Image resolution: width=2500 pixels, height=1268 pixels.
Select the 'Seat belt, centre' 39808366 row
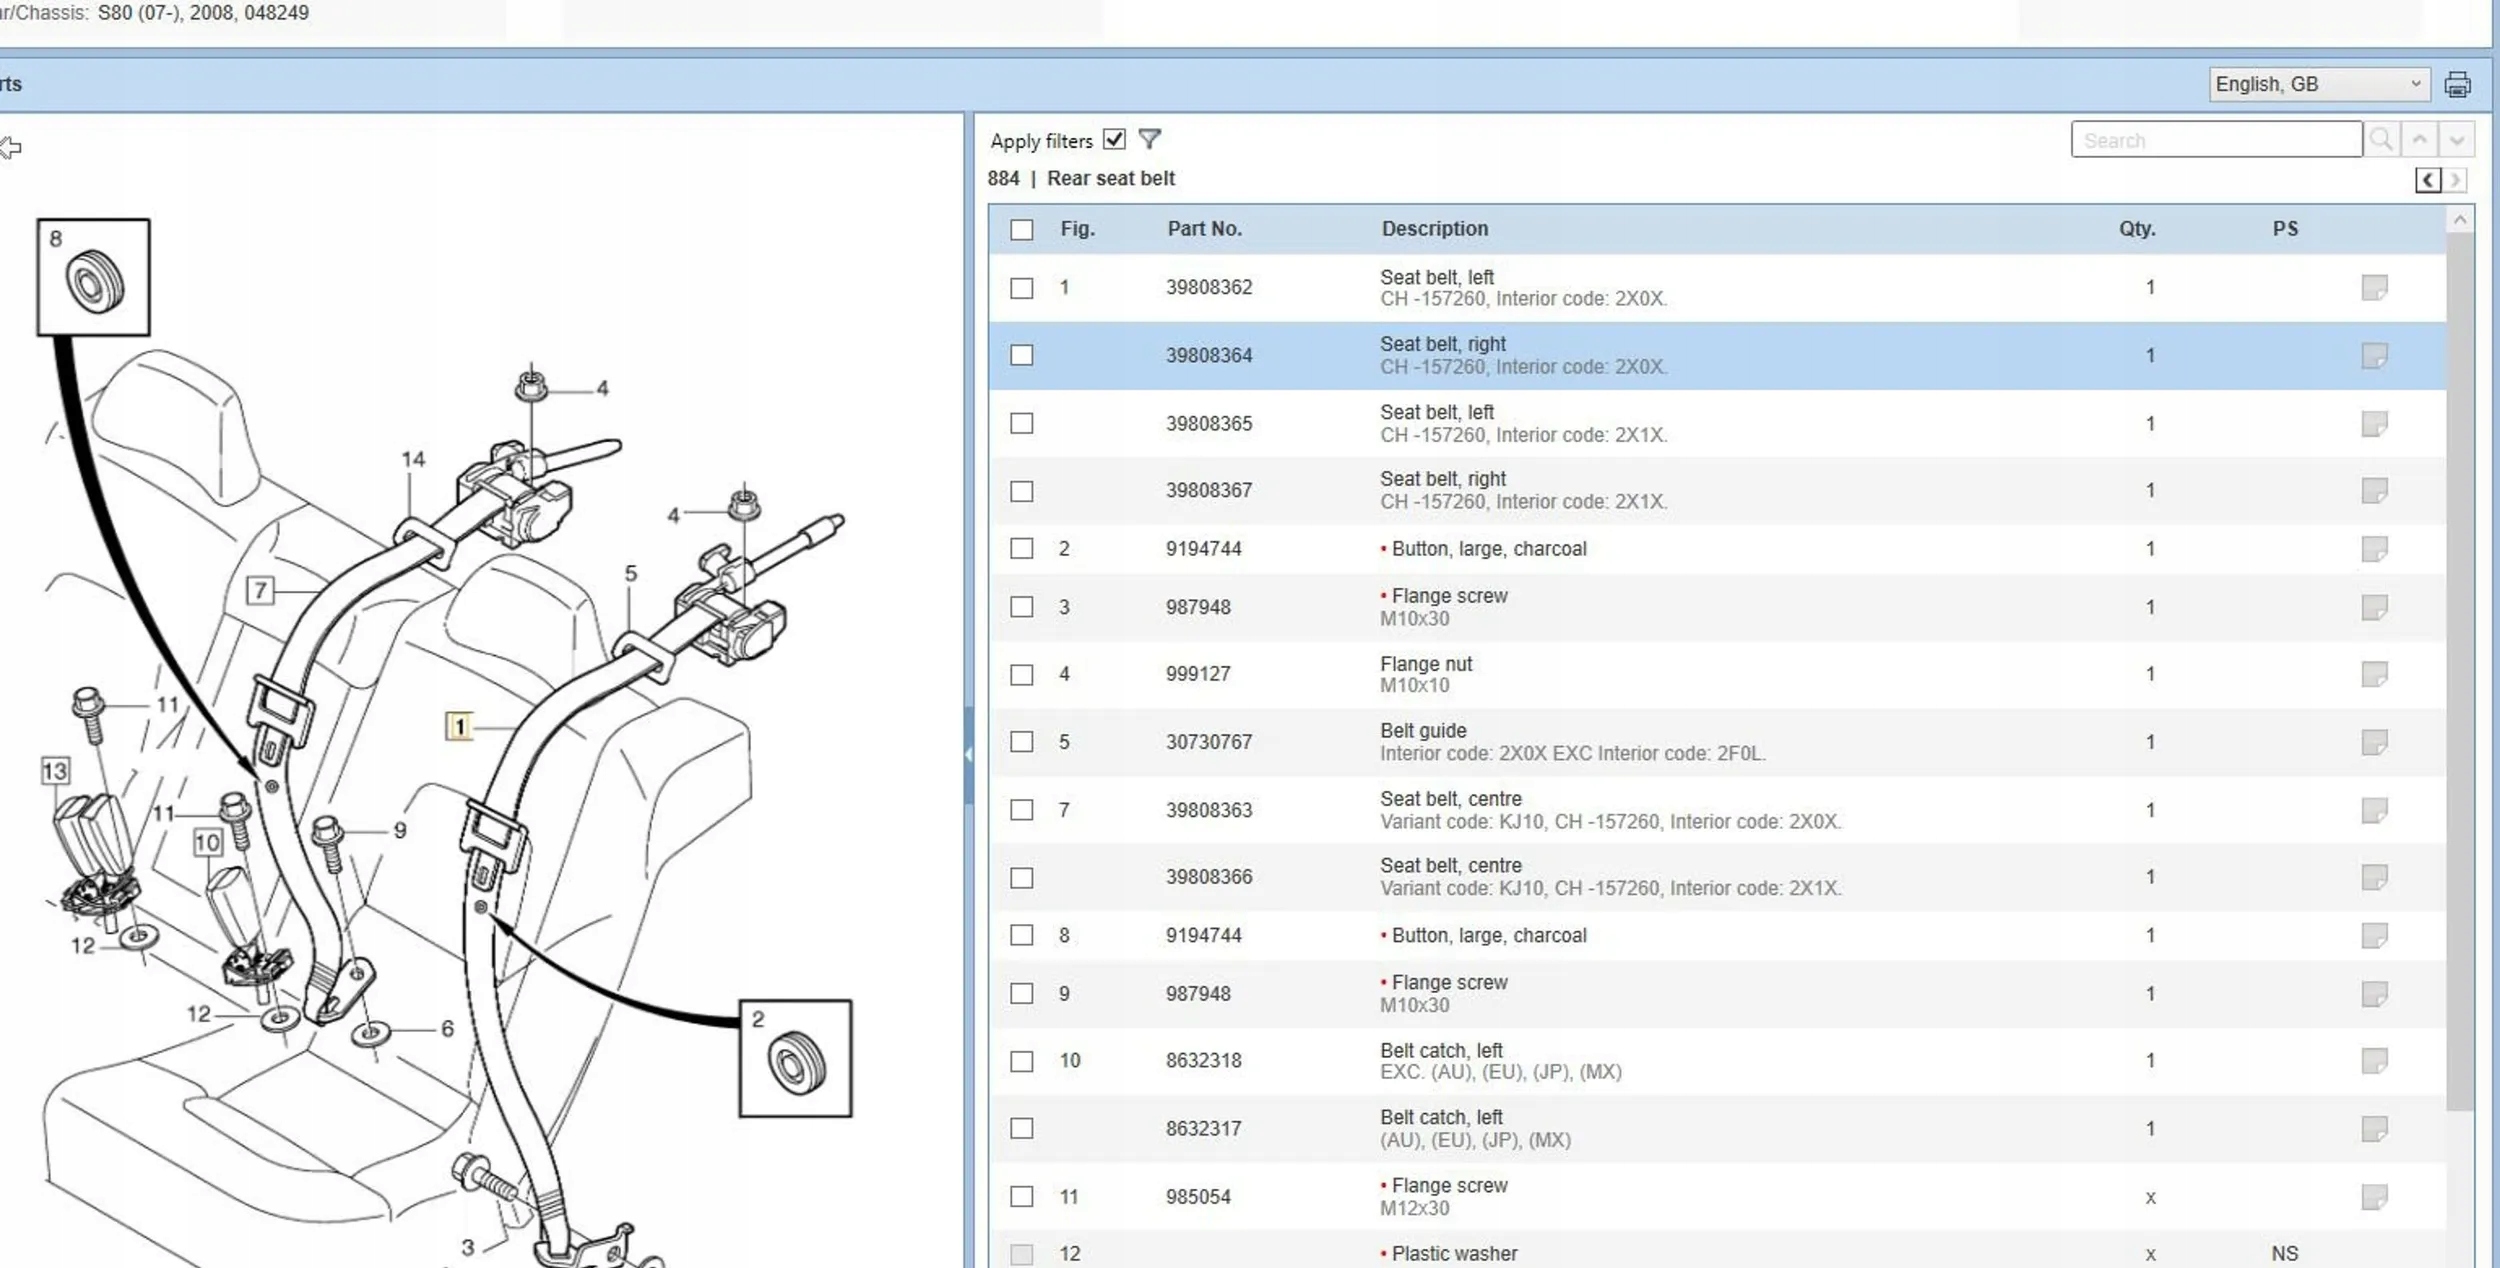point(1717,877)
